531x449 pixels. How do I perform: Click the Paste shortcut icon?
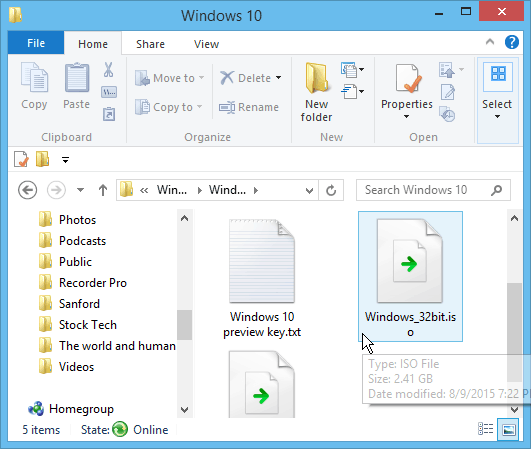click(109, 114)
